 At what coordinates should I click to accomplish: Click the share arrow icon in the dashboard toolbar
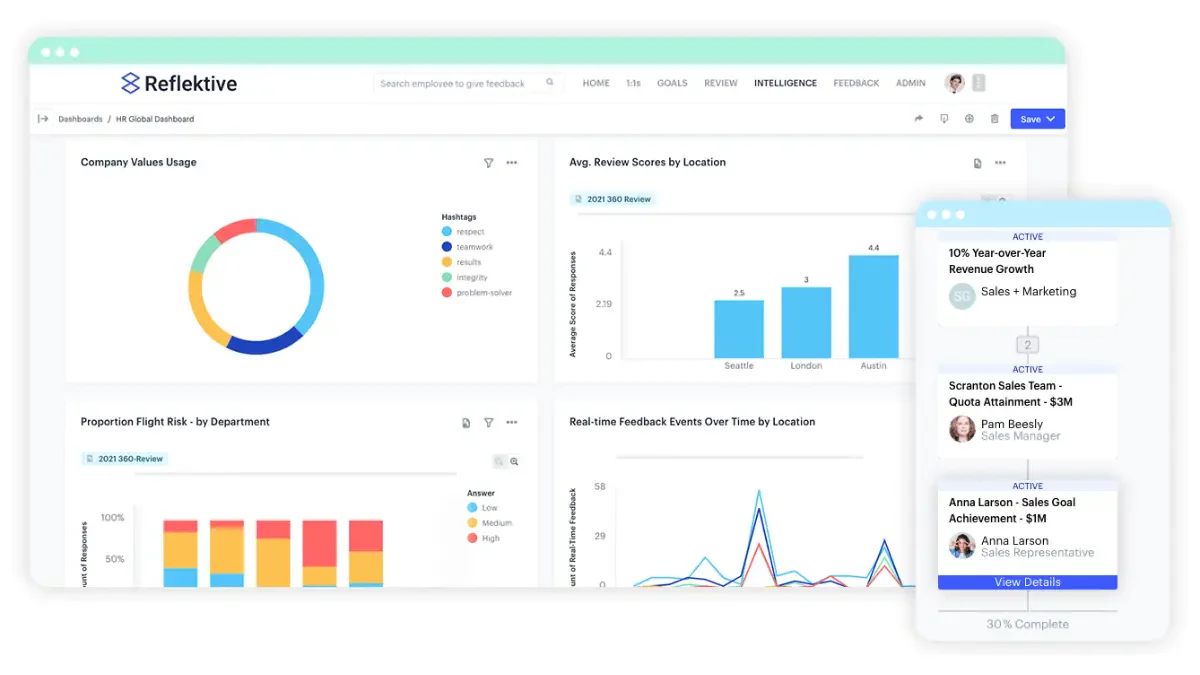918,119
